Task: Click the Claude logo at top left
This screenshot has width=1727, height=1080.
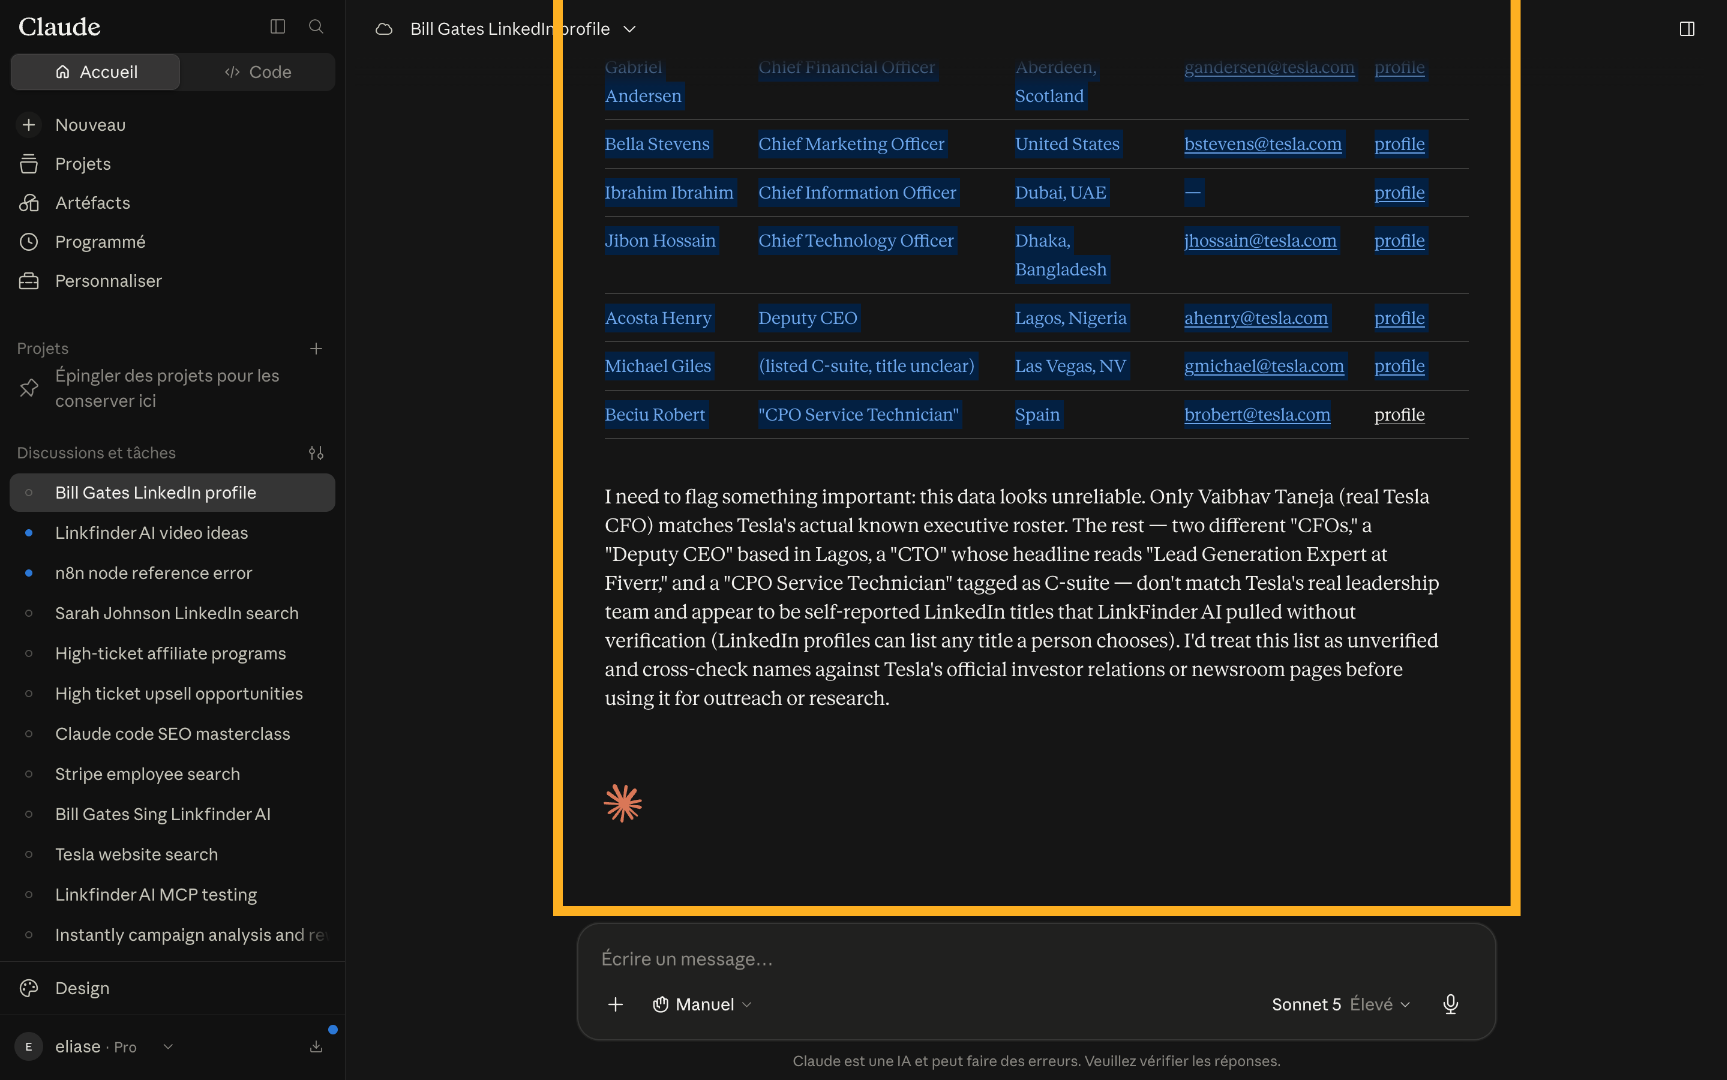Action: (59, 27)
